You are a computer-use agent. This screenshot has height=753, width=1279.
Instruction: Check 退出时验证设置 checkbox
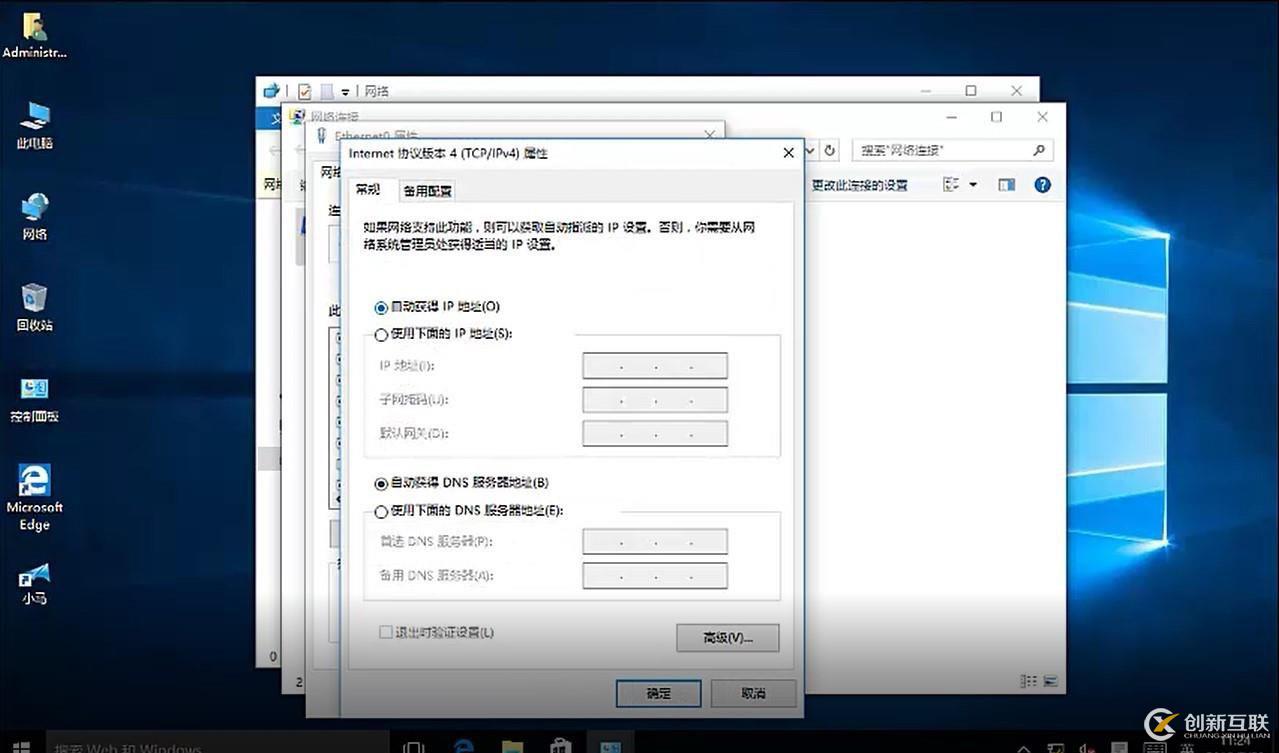point(385,633)
